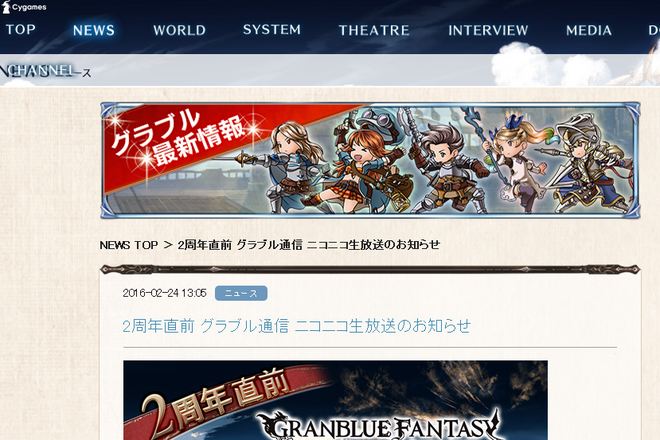Click the グラブル最新情報 banner image

pos(370,160)
